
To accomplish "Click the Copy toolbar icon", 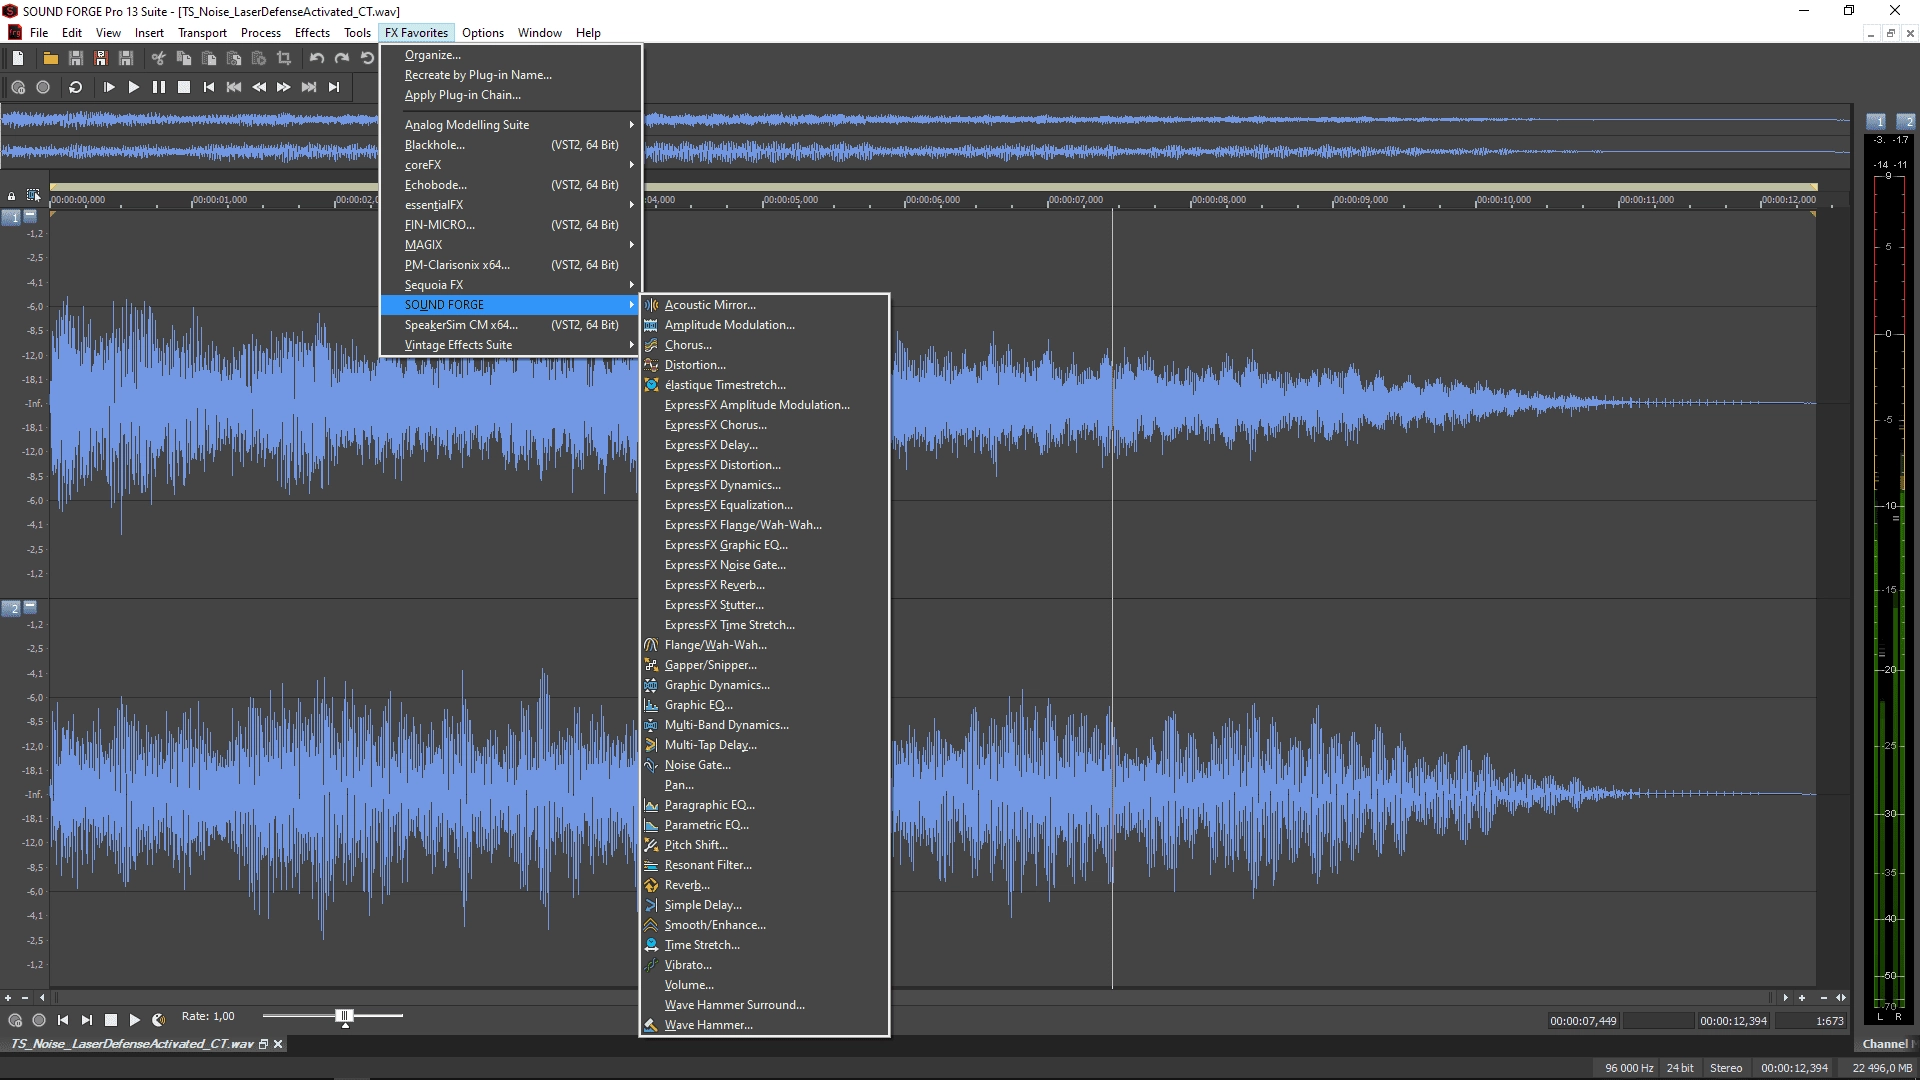I will [x=183, y=59].
